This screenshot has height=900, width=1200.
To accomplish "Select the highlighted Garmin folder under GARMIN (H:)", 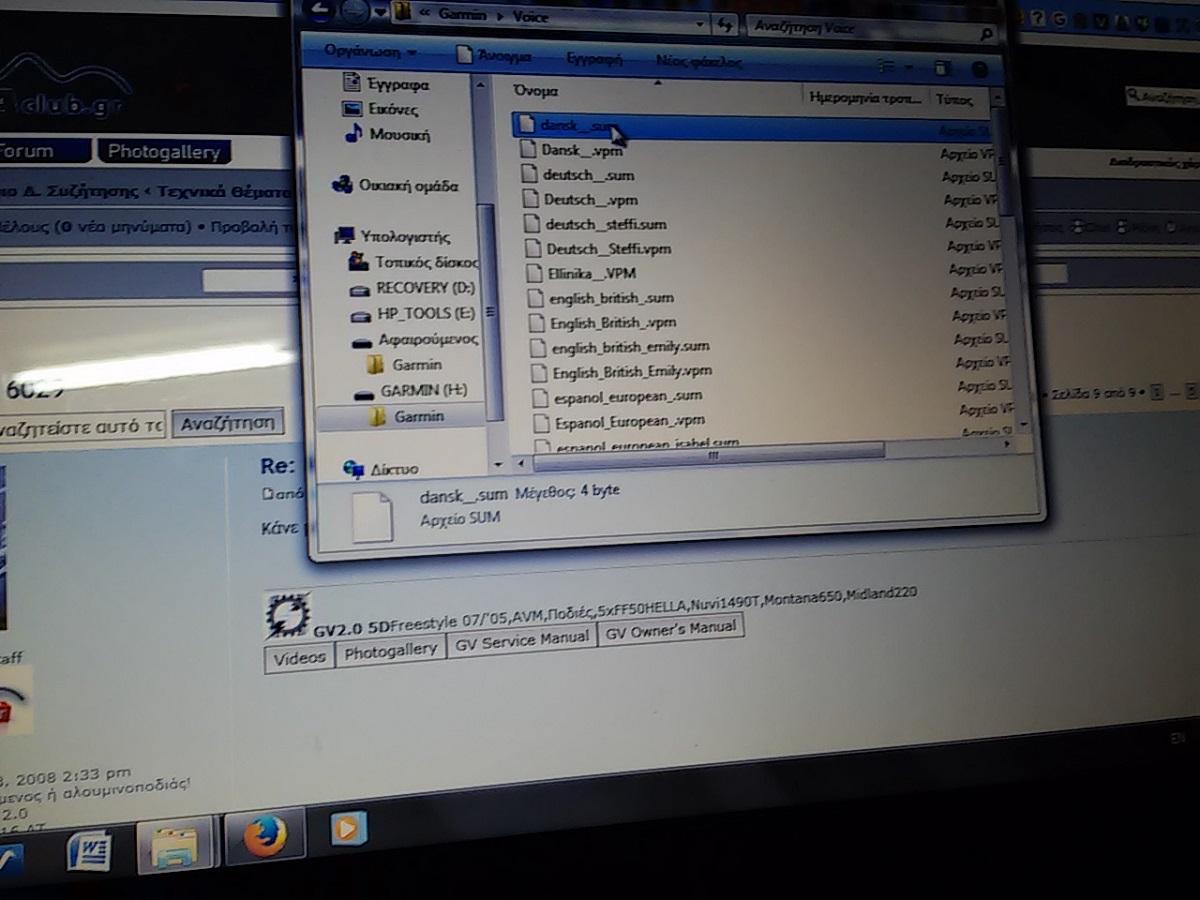I will 407,416.
